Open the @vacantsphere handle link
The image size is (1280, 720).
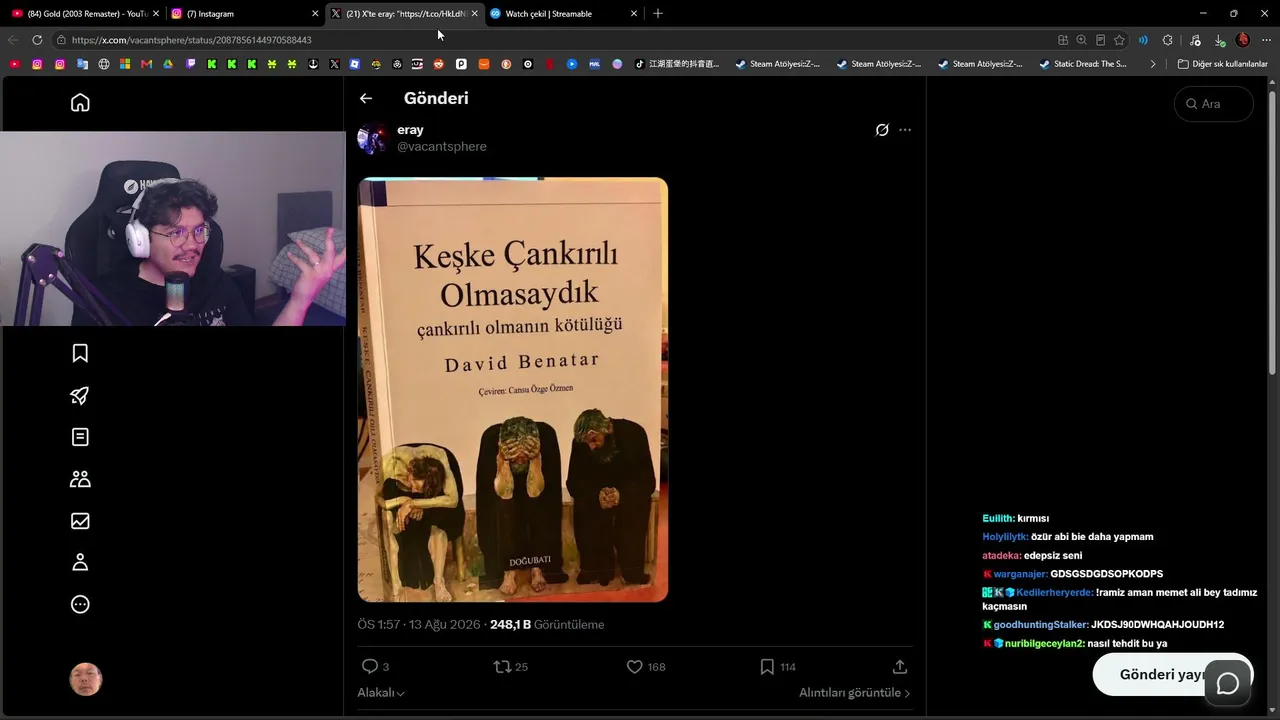click(x=442, y=146)
